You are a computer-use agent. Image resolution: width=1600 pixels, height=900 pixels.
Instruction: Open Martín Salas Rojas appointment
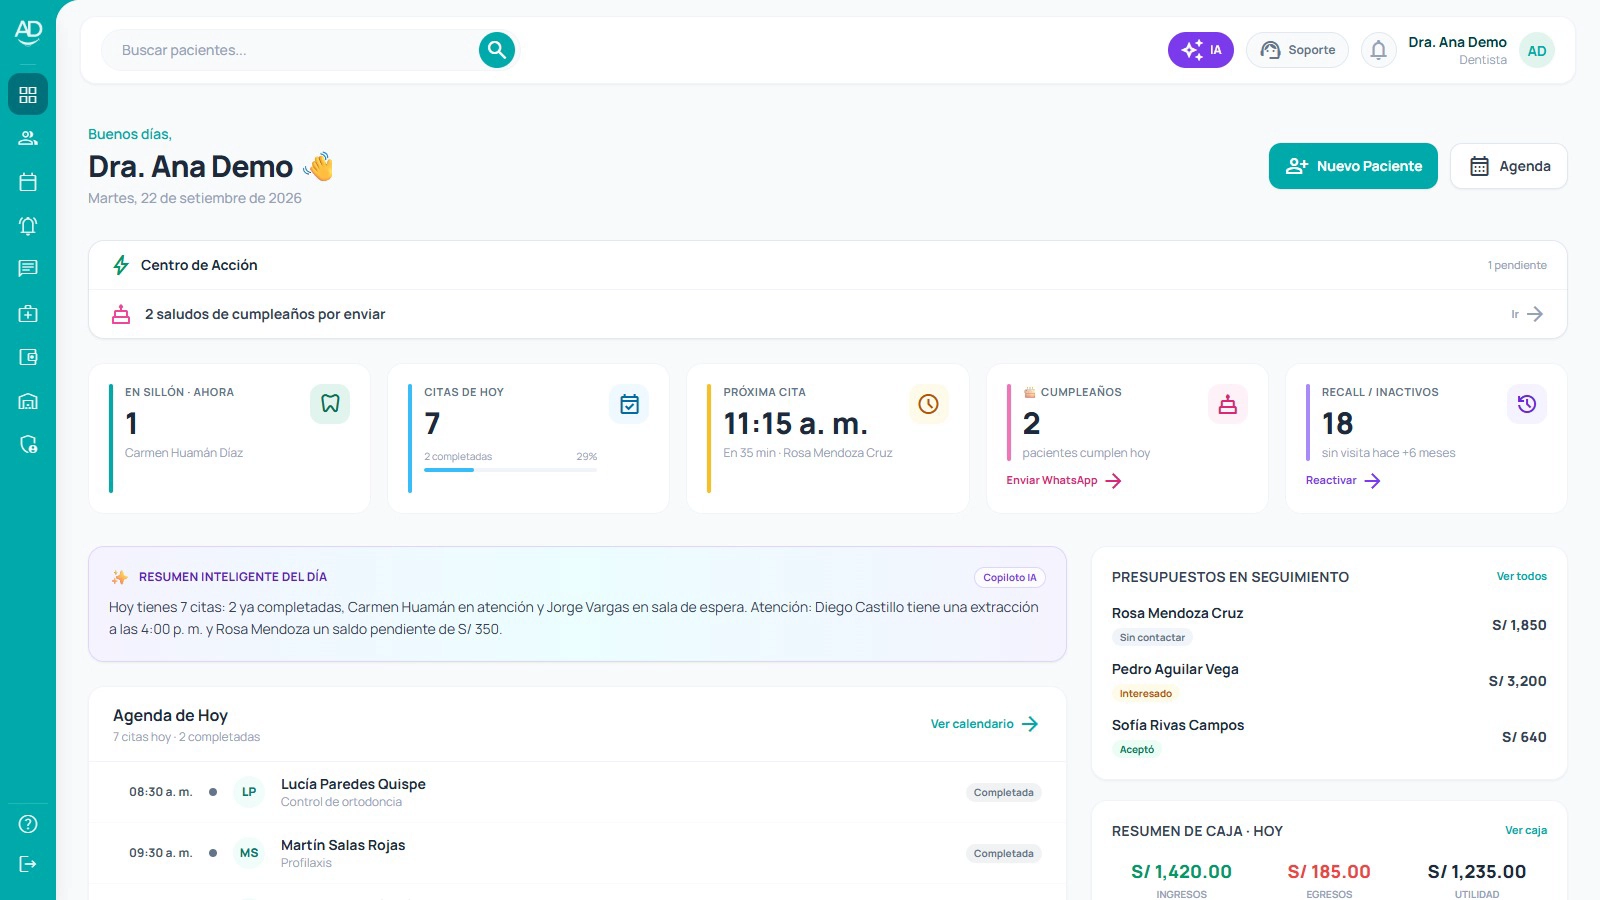[x=577, y=853]
